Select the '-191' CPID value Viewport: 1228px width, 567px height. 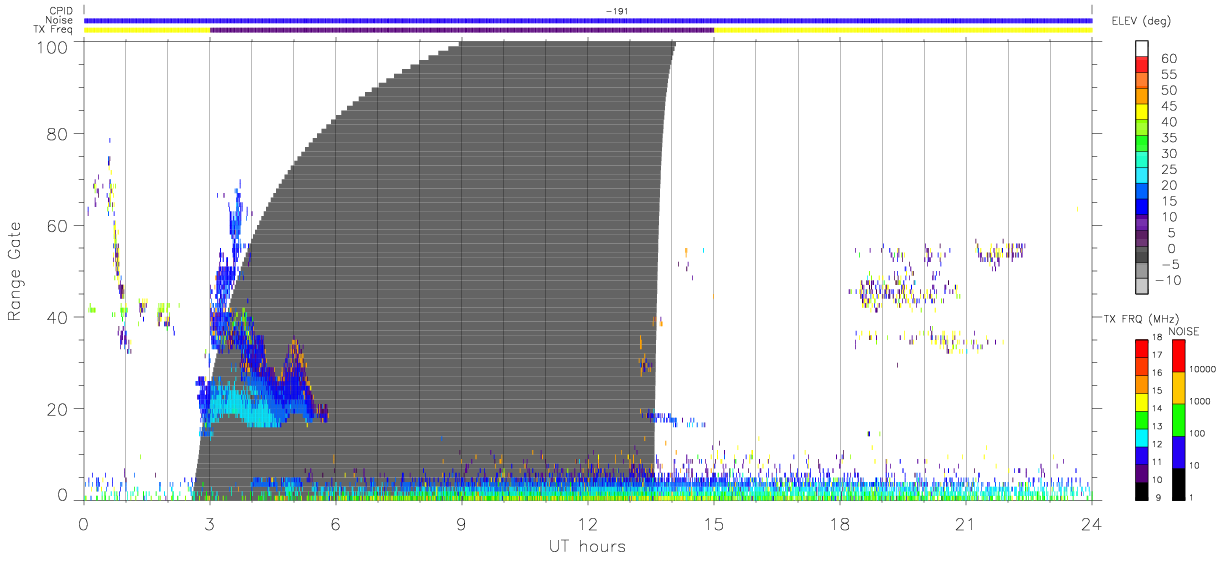(x=616, y=10)
